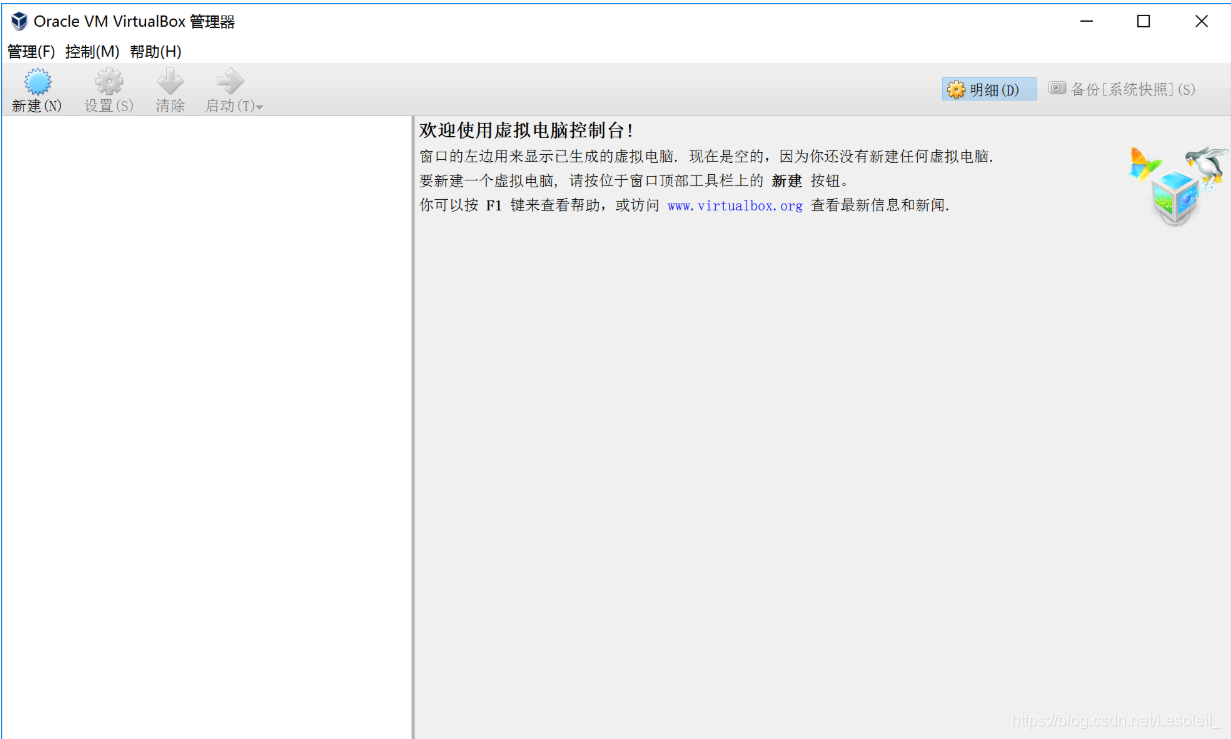This screenshot has height=739, width=1231.
Task: Toggle the 明细(D) details view button
Action: click(989, 89)
